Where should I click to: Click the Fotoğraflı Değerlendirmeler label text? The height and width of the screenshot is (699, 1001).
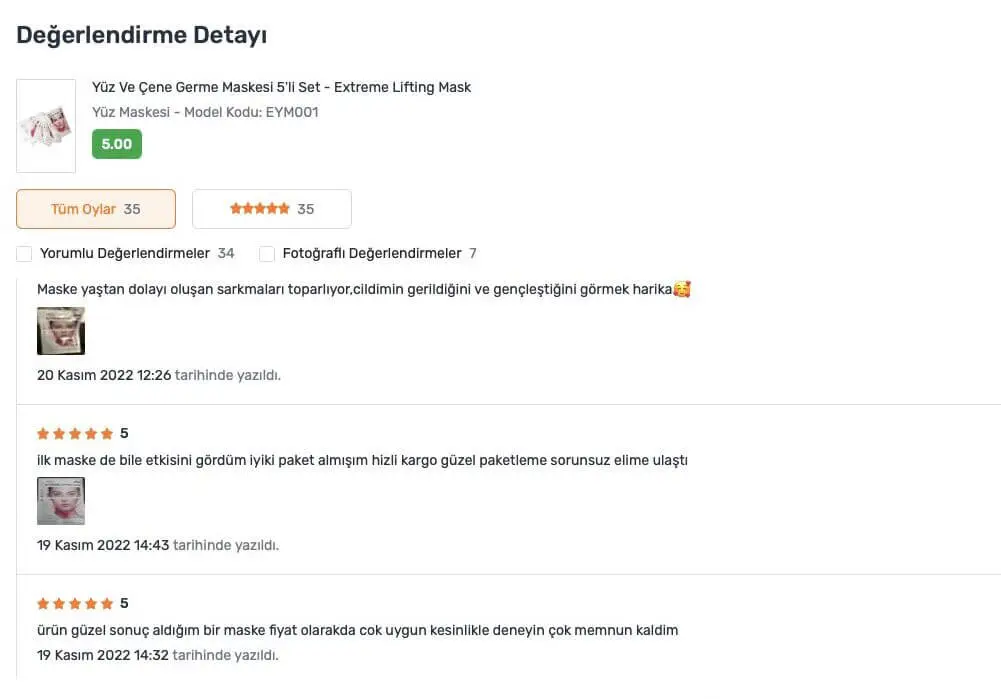pyautogui.click(x=372, y=254)
